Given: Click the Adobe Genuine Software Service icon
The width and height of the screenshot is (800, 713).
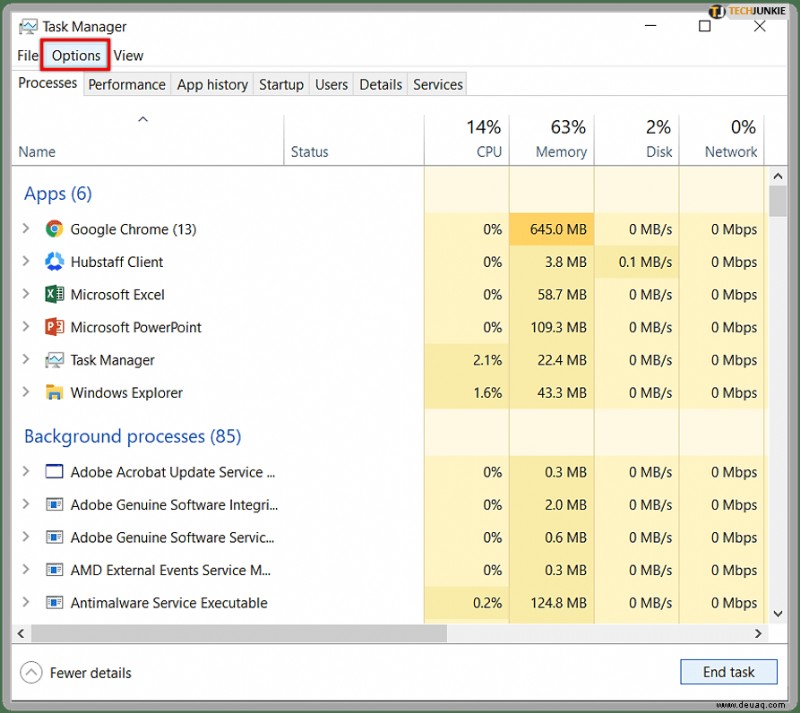Looking at the screenshot, I should 54,537.
